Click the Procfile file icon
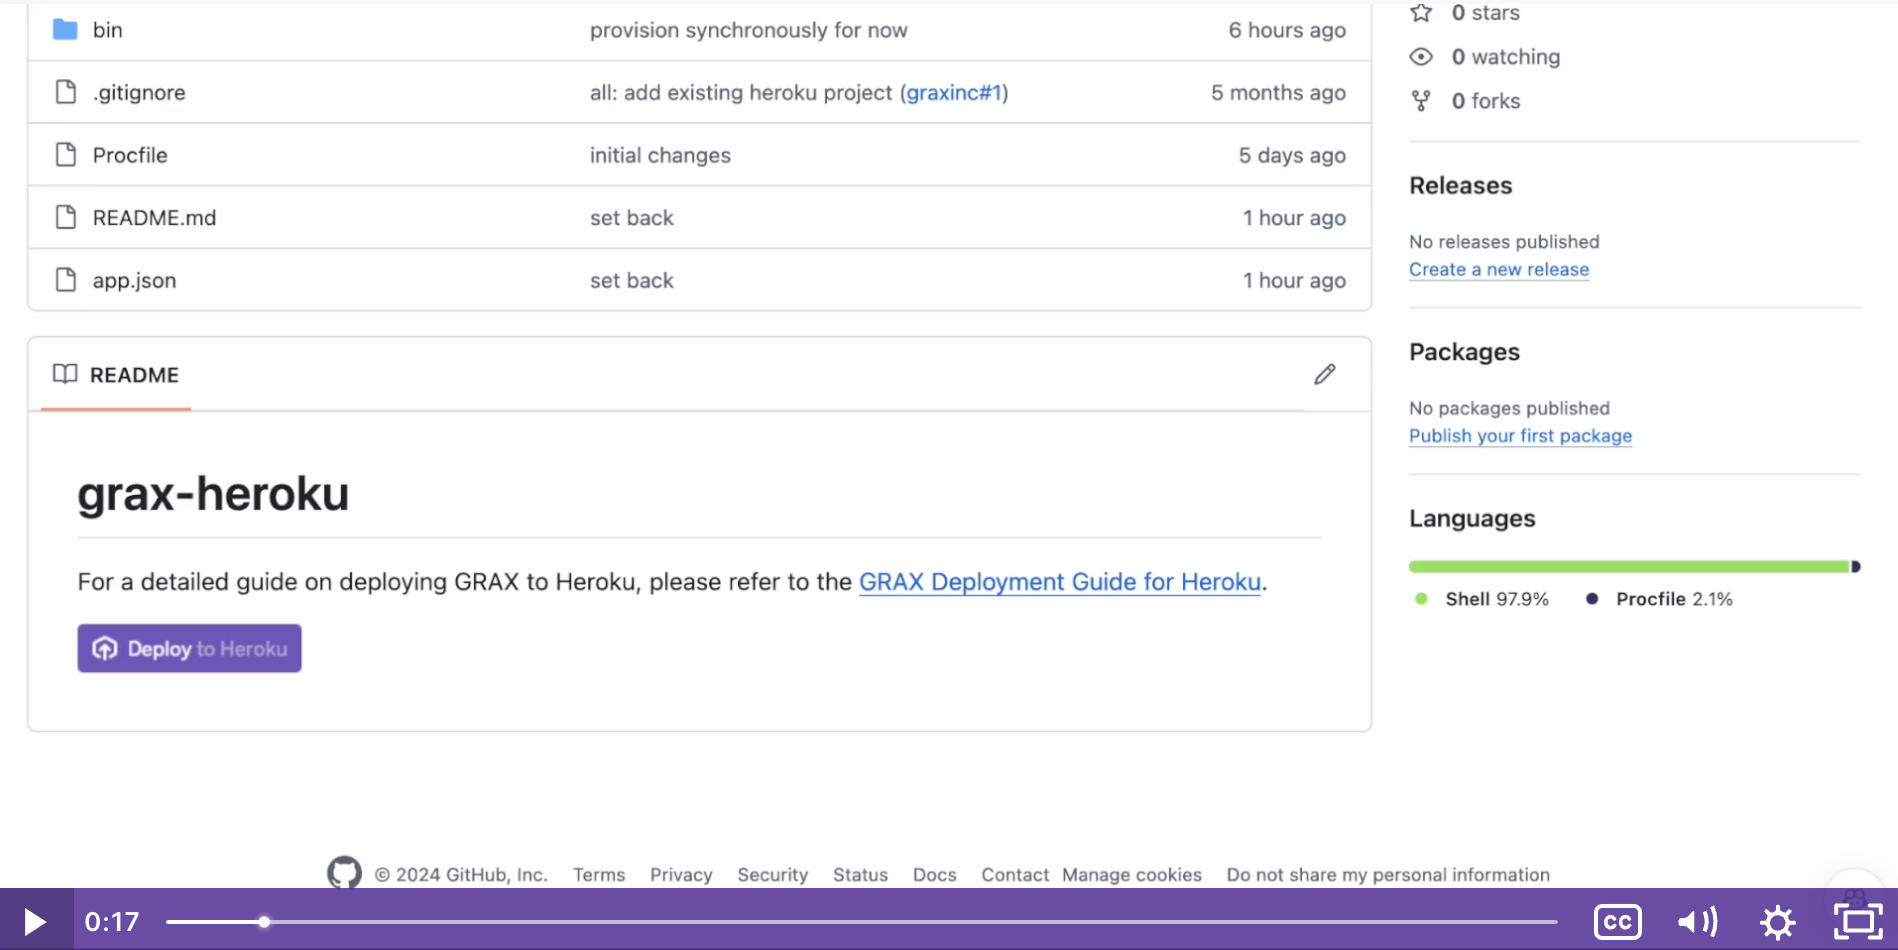The image size is (1898, 950). pyautogui.click(x=65, y=155)
